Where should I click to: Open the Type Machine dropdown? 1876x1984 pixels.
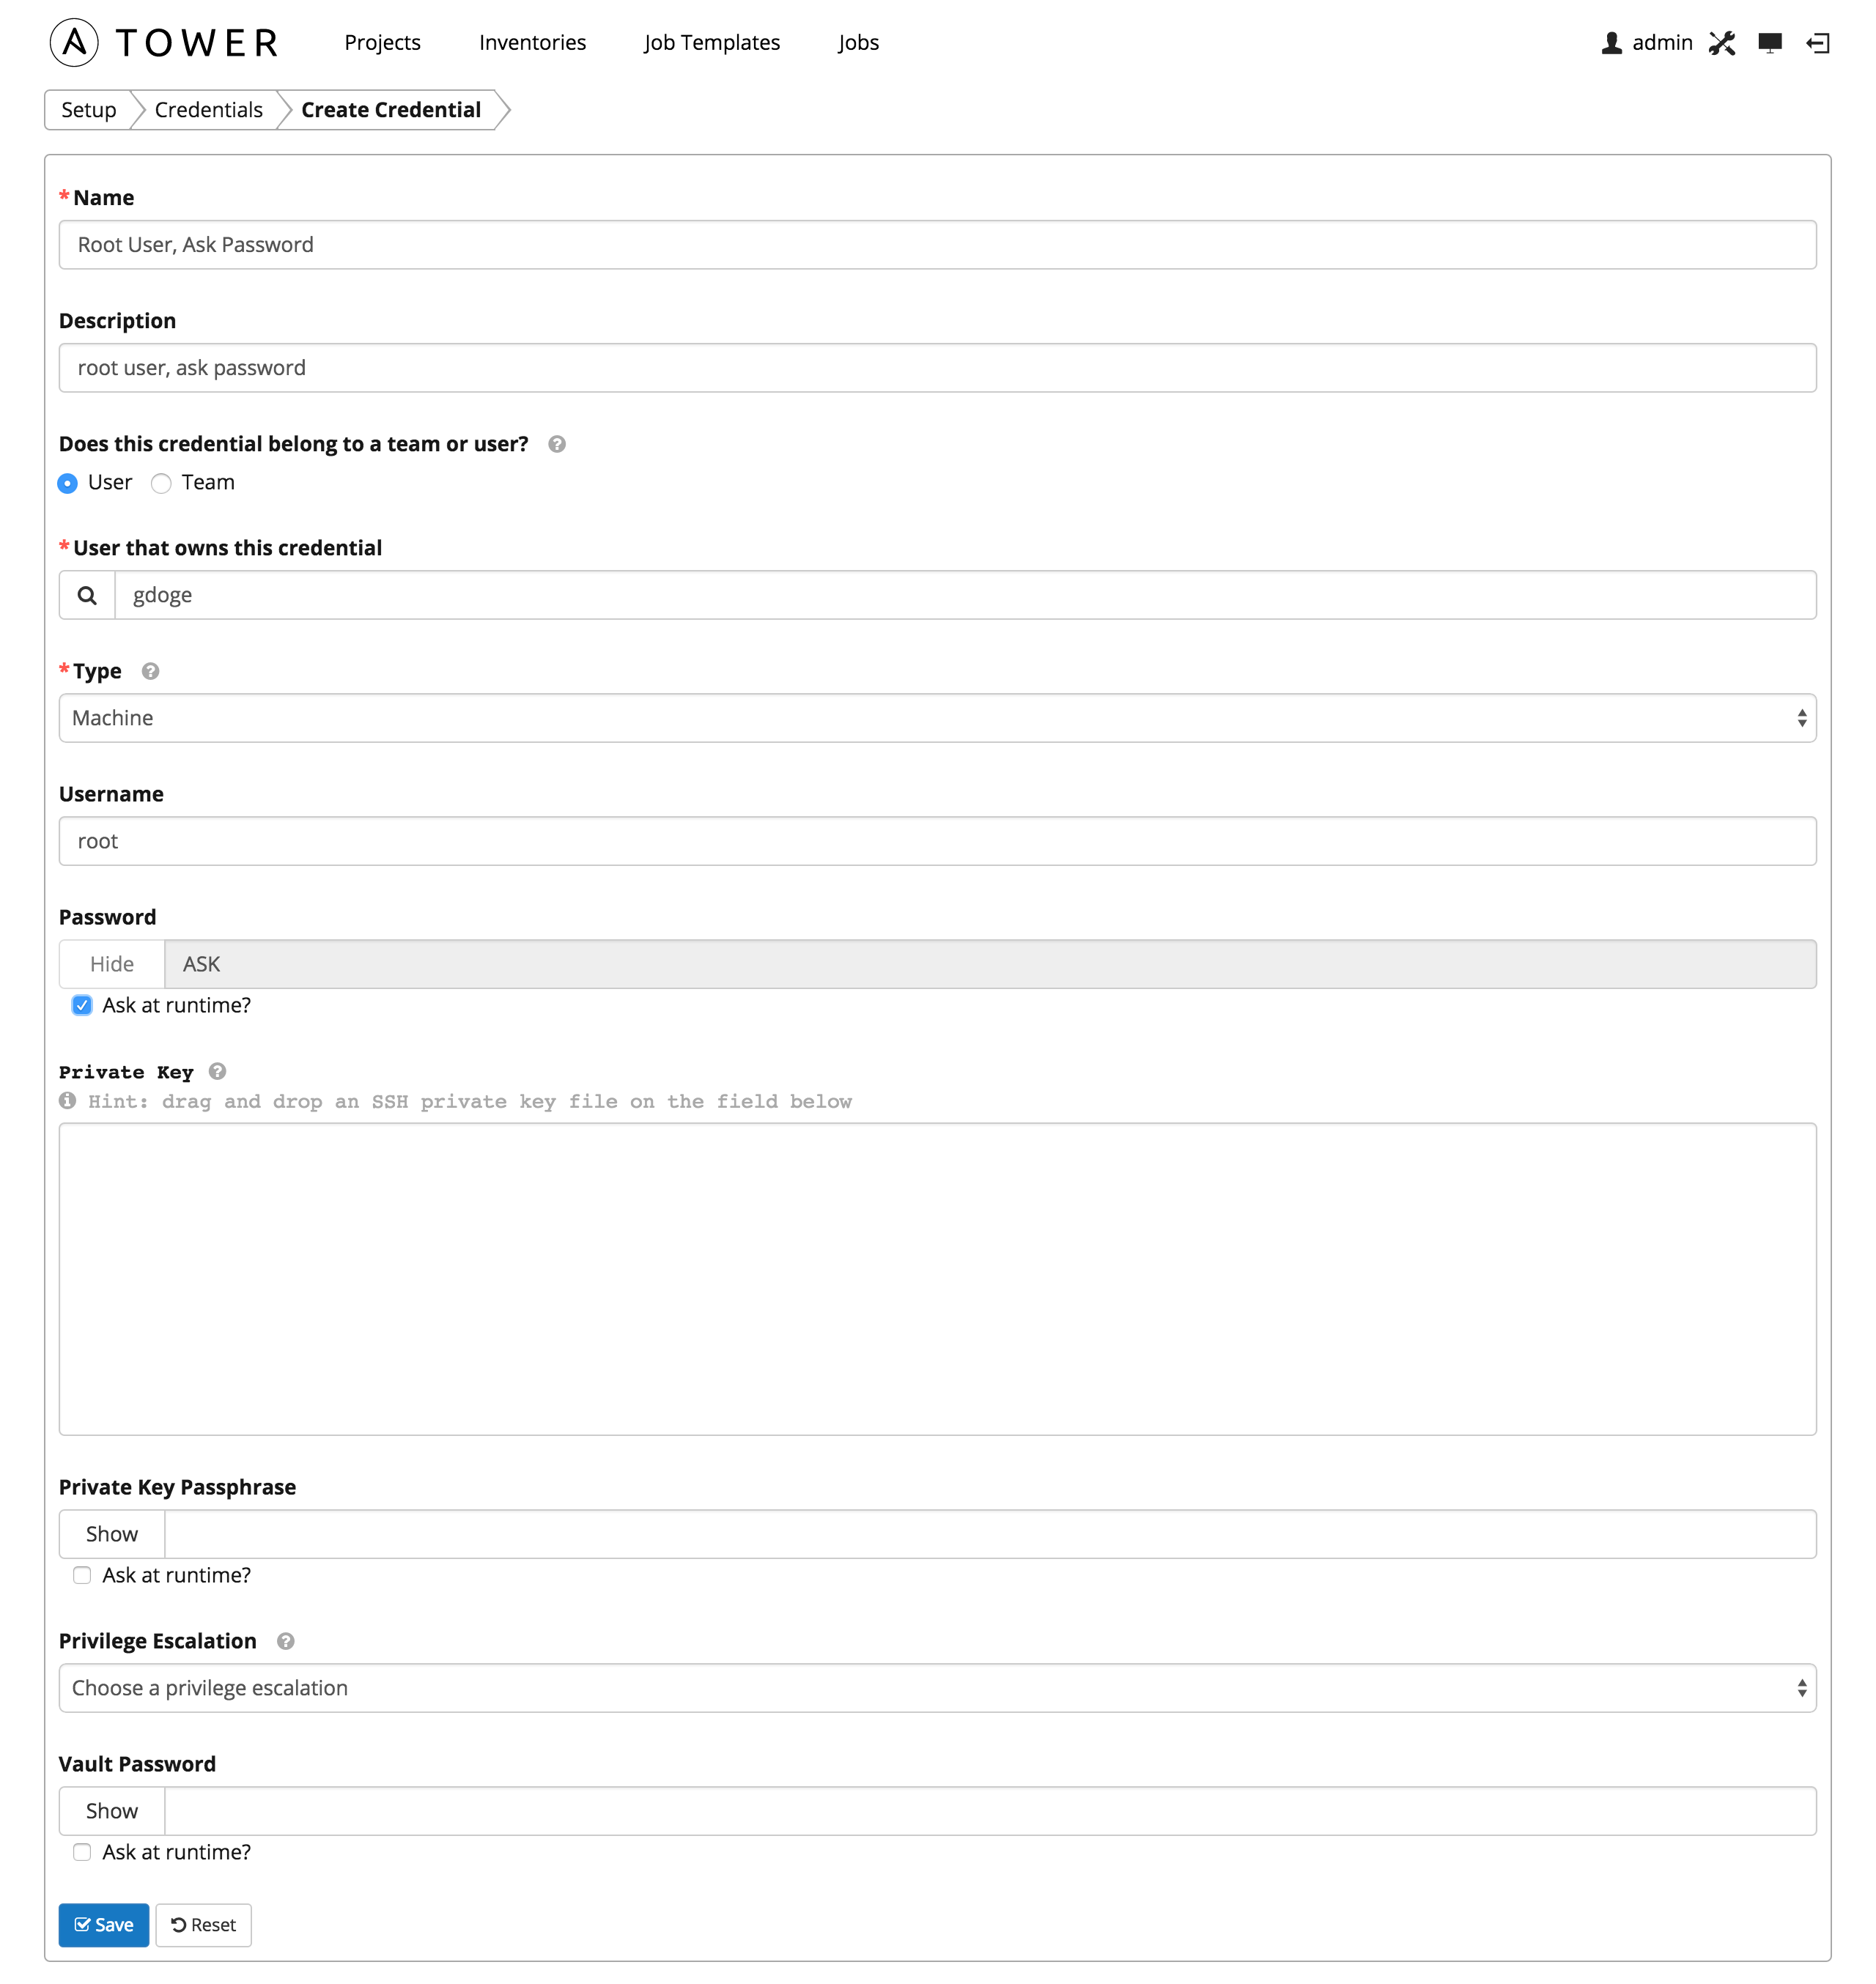[937, 718]
